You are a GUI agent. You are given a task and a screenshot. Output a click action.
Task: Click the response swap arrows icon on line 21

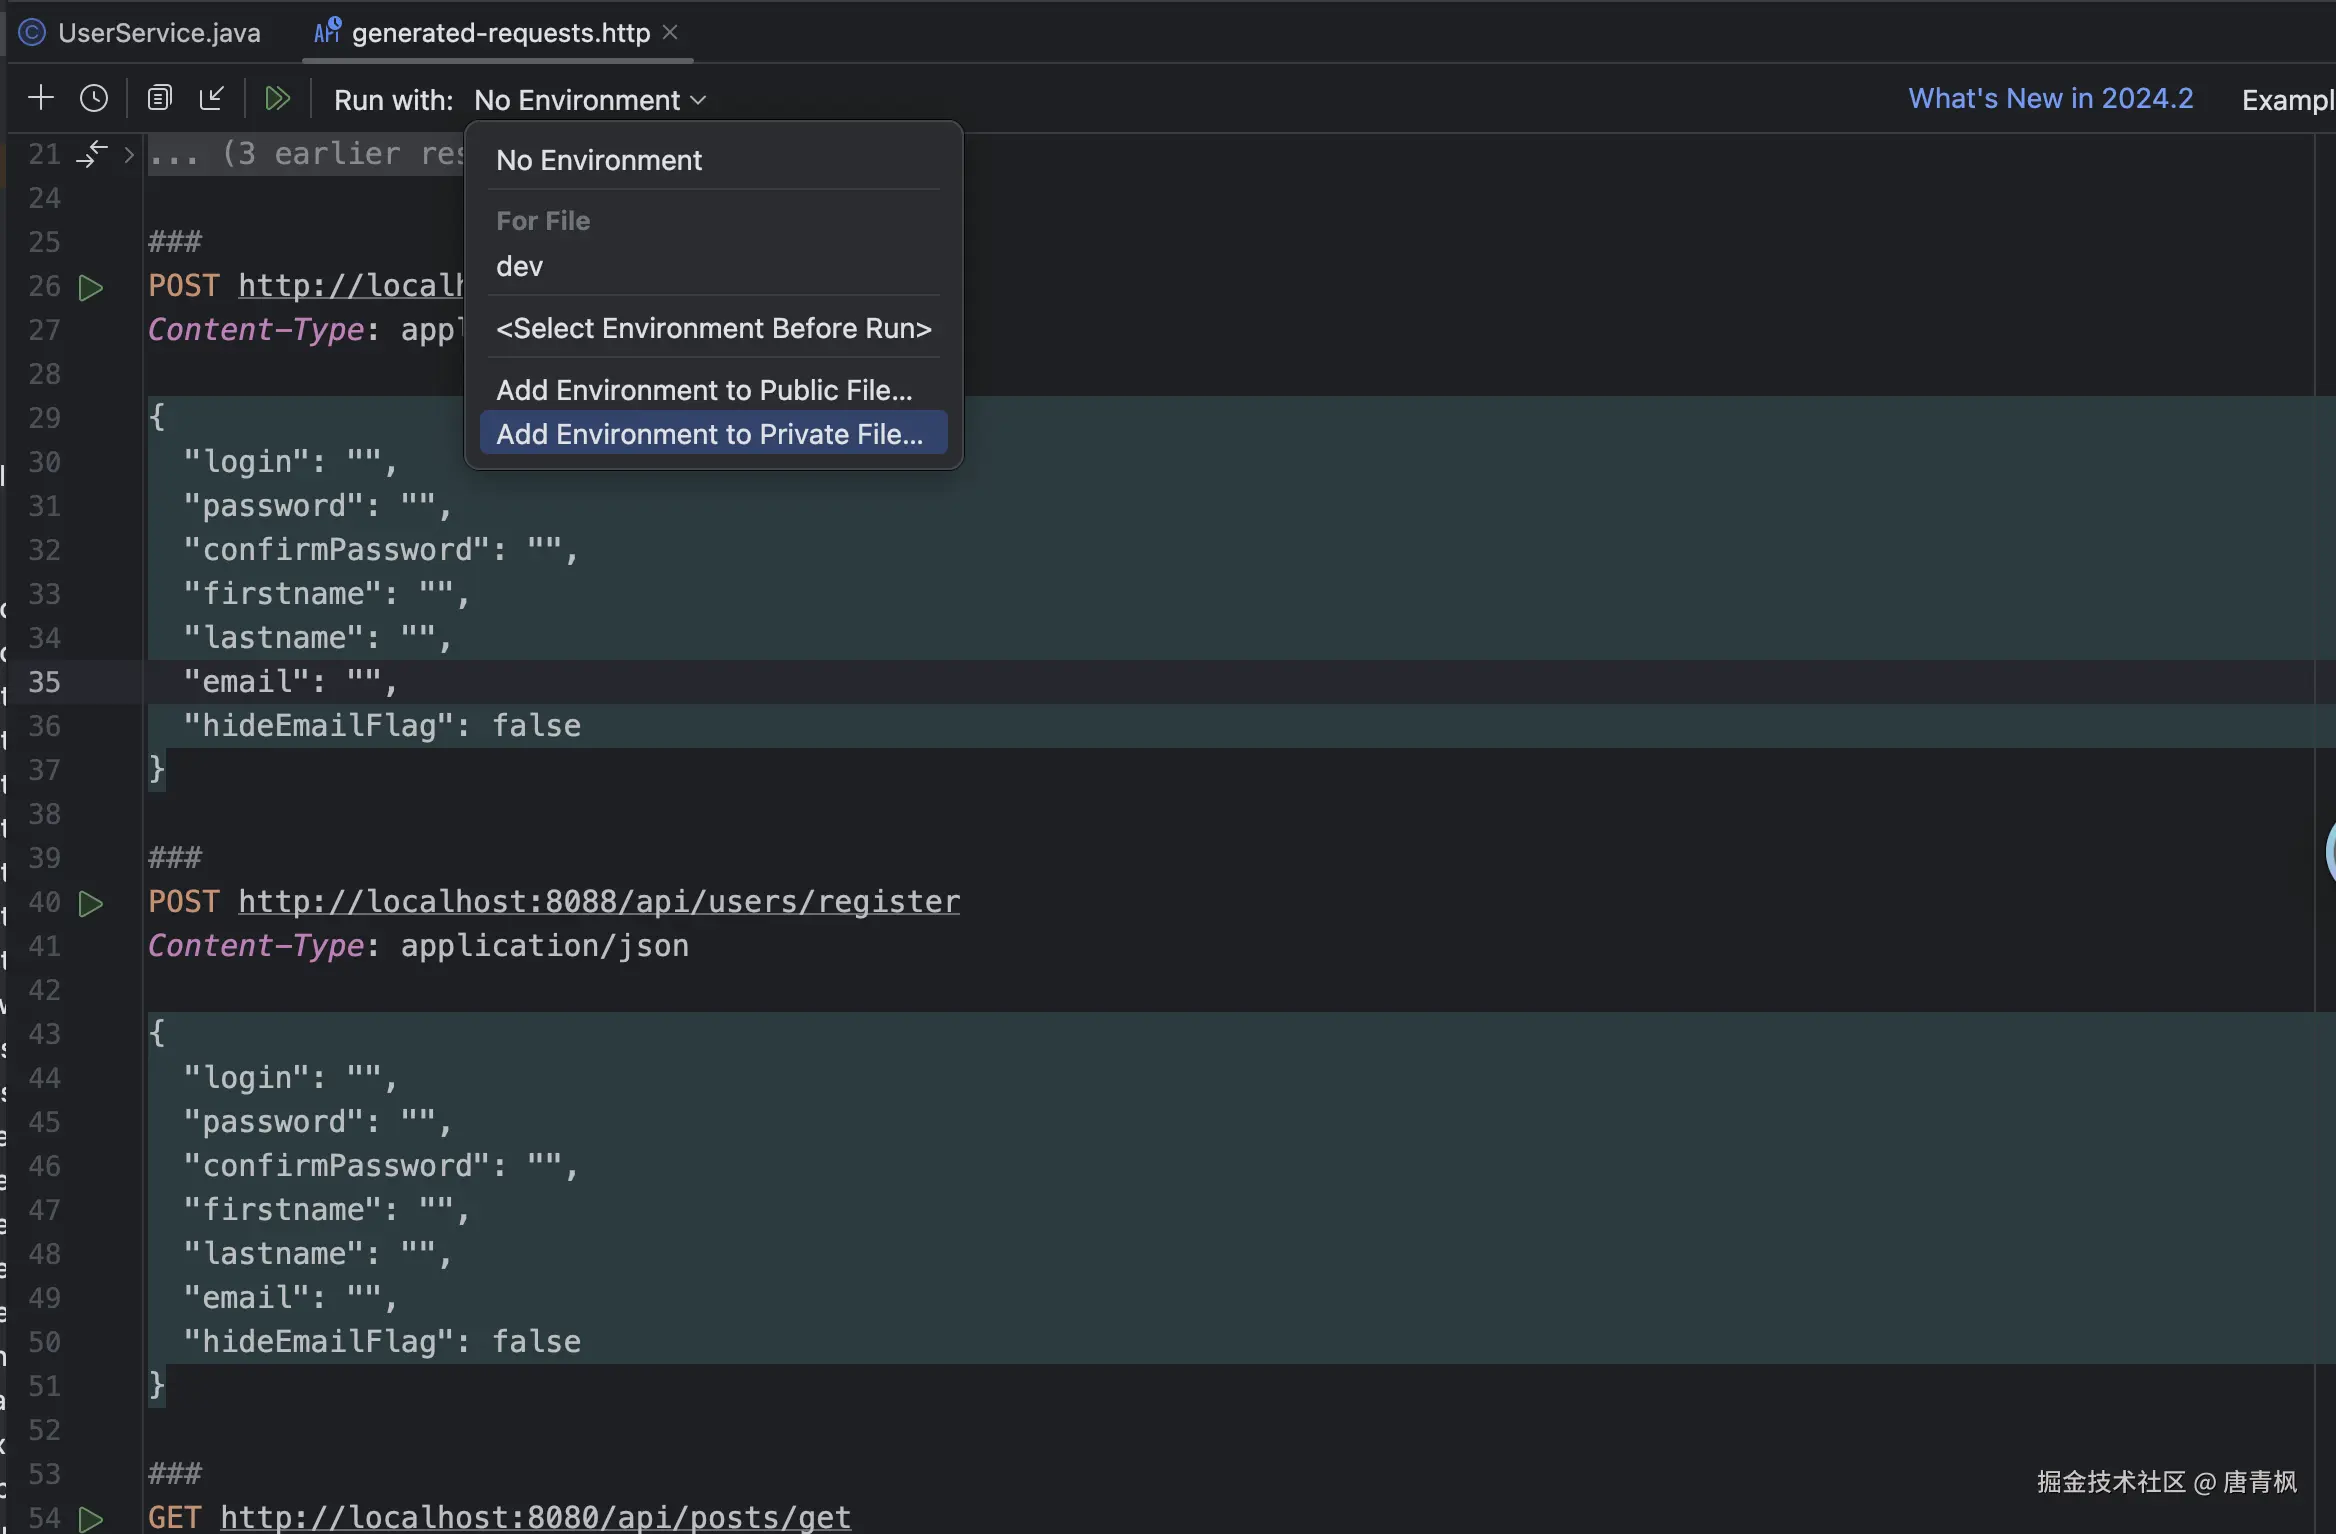pyautogui.click(x=92, y=154)
